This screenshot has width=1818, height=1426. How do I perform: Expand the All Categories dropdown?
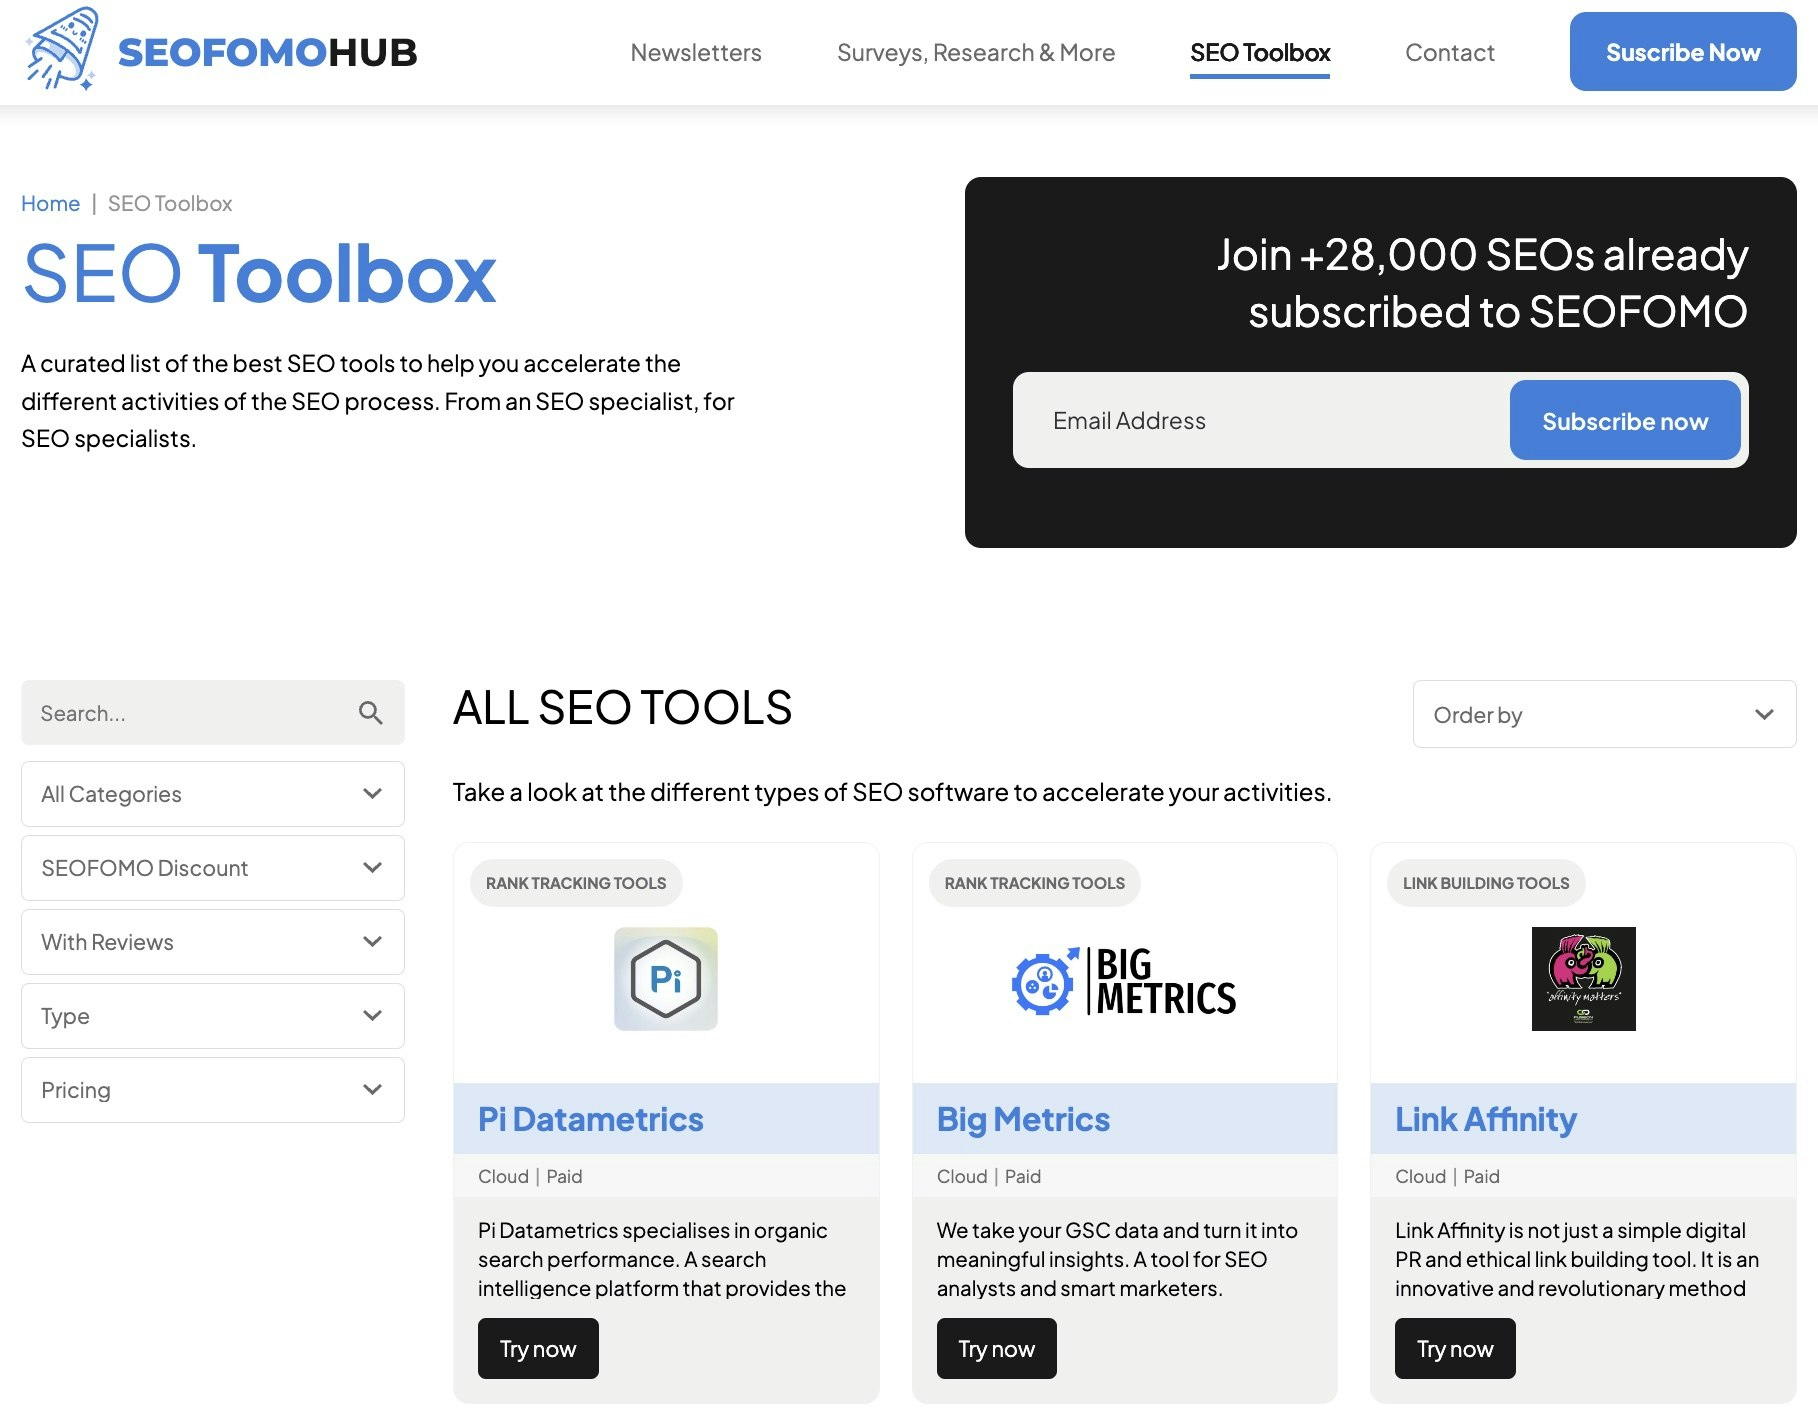click(x=213, y=794)
